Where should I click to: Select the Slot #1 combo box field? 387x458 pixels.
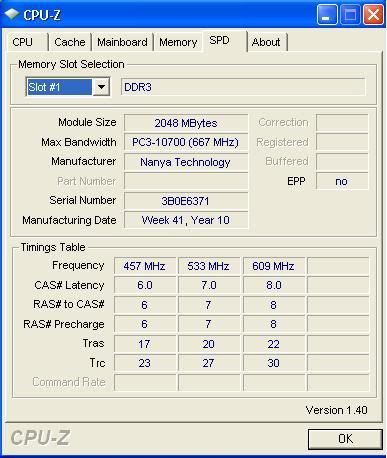(x=68, y=87)
